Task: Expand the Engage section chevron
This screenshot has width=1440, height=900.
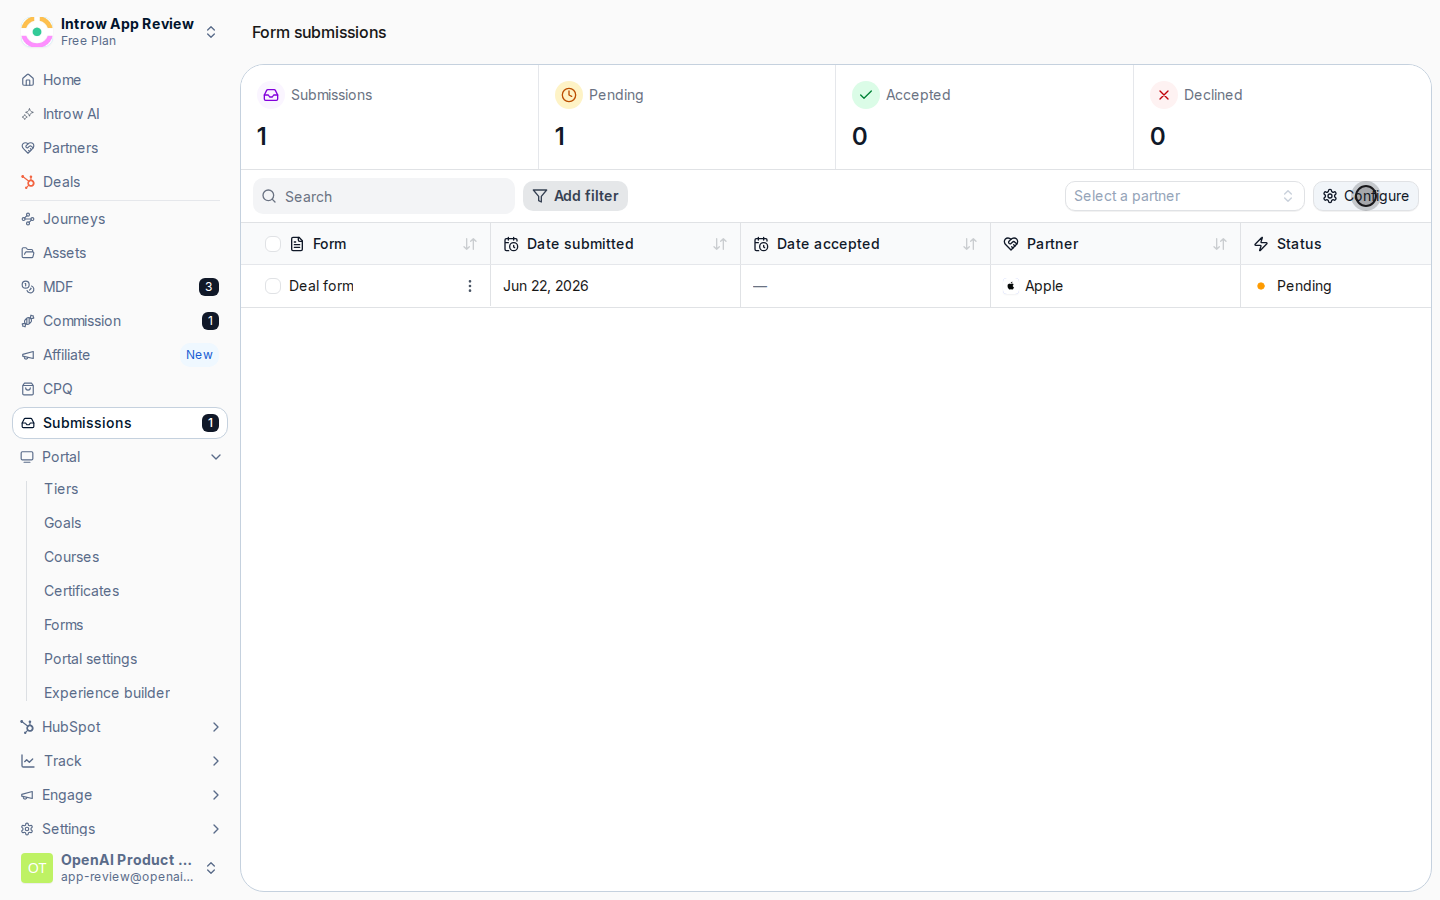Action: click(216, 795)
